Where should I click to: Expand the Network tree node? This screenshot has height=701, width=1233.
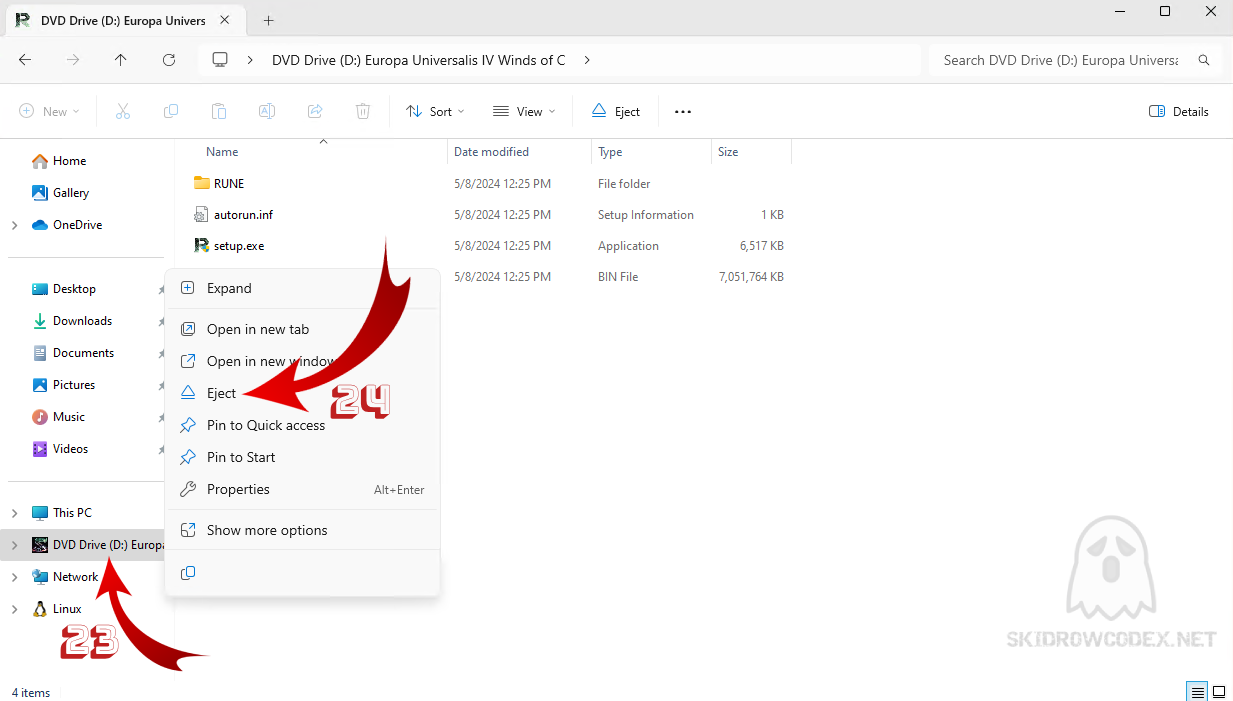coord(14,577)
